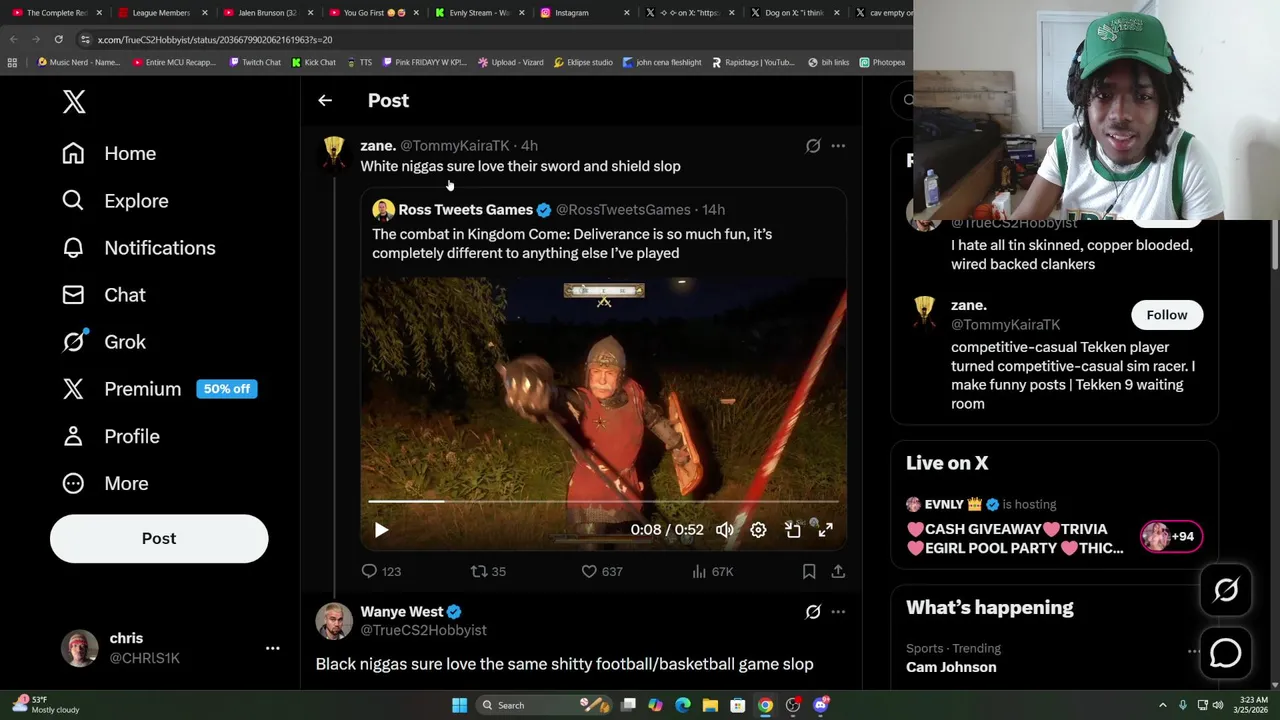Open File Explorer from taskbar
Viewport: 1280px width, 720px height.
[710, 705]
